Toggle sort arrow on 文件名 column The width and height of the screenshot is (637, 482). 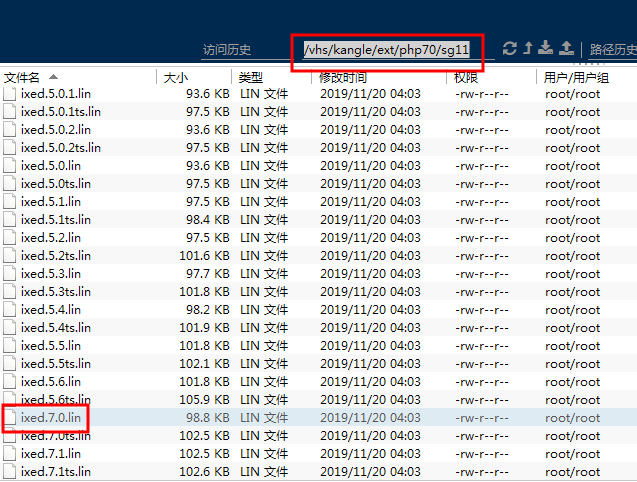click(x=53, y=77)
